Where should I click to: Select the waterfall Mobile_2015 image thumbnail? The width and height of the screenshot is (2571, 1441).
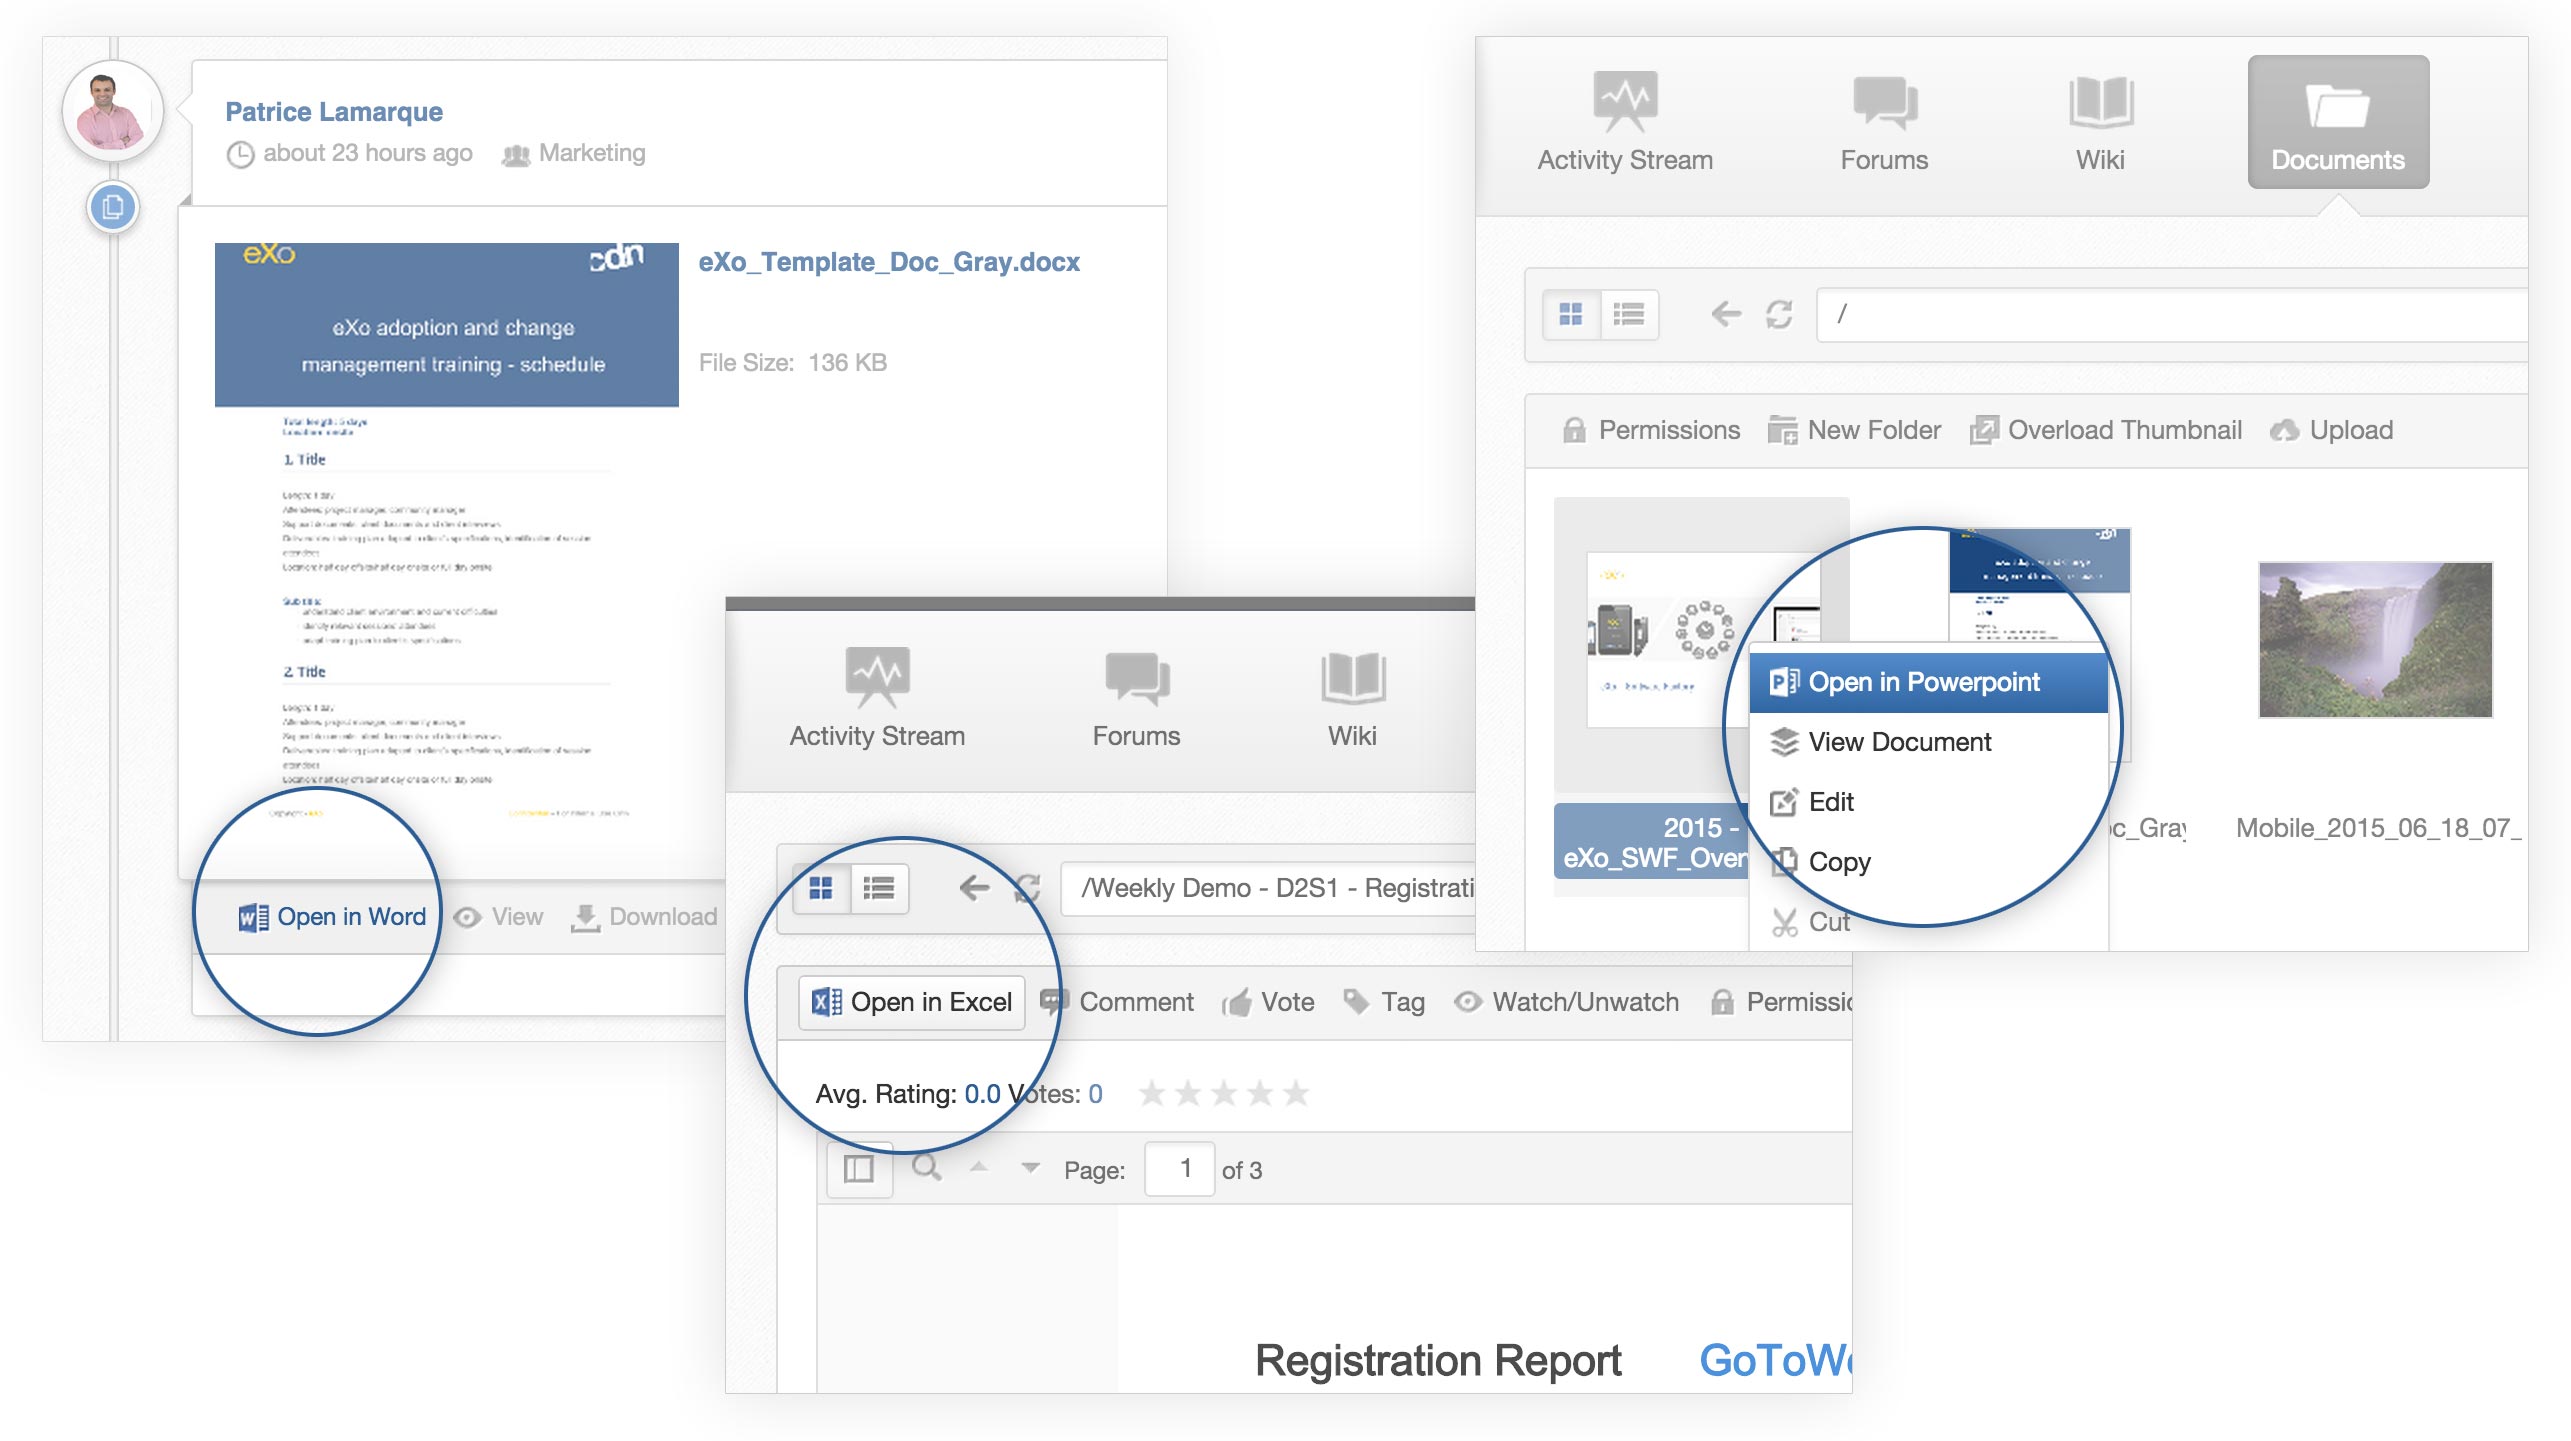point(2375,640)
